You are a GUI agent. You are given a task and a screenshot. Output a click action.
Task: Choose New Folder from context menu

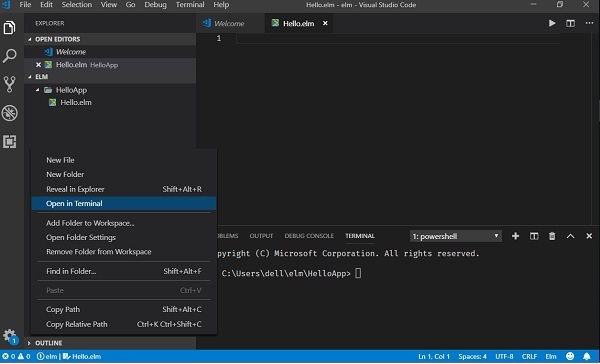124,174
